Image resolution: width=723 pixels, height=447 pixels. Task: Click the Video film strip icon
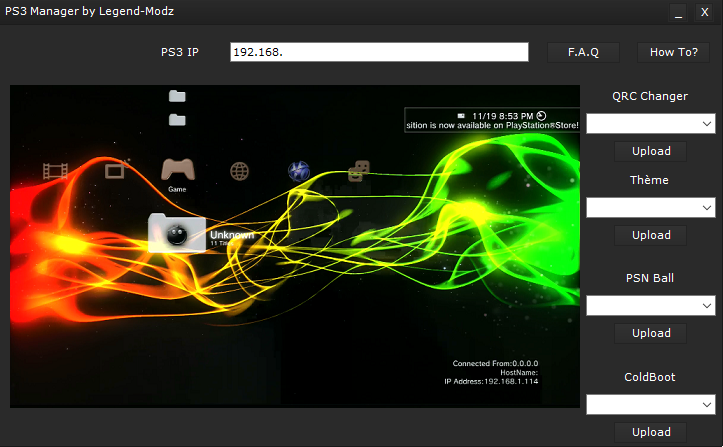coord(55,171)
